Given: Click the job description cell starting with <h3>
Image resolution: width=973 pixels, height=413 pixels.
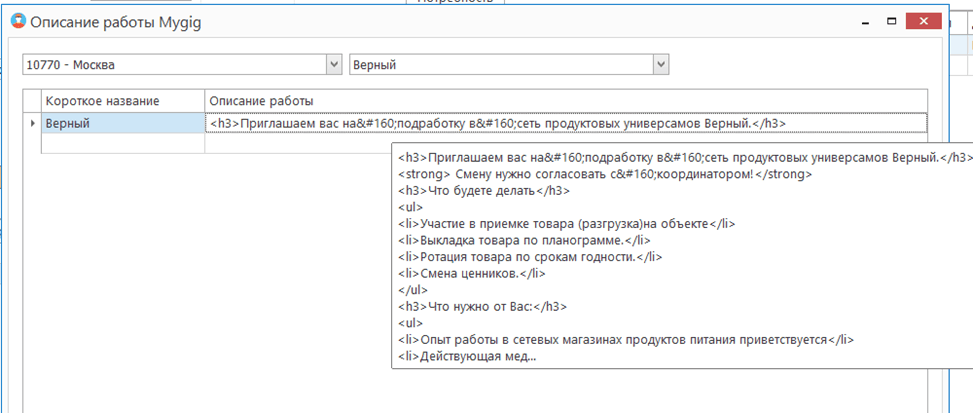Looking at the screenshot, I should click(x=566, y=123).
